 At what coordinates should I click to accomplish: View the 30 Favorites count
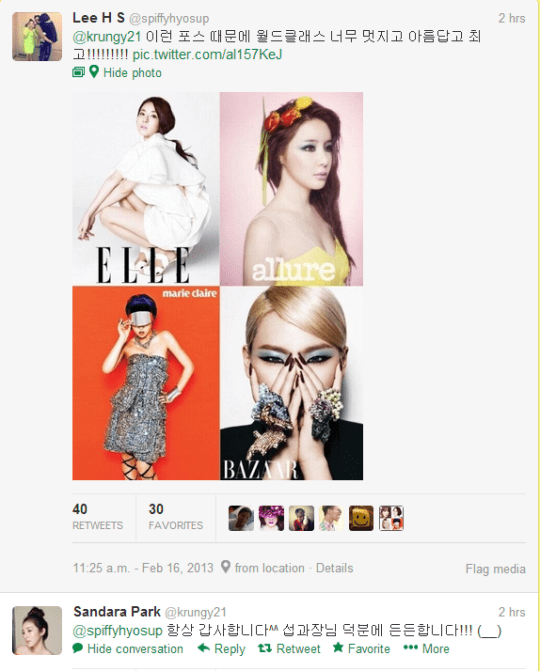[176, 517]
